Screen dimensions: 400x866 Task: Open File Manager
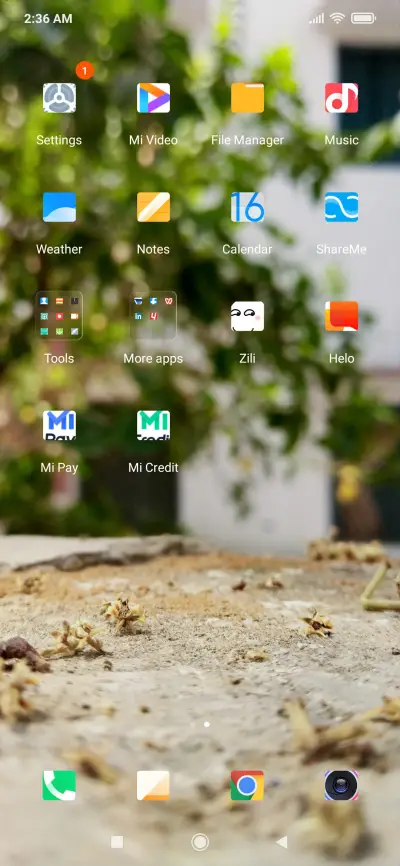247,98
